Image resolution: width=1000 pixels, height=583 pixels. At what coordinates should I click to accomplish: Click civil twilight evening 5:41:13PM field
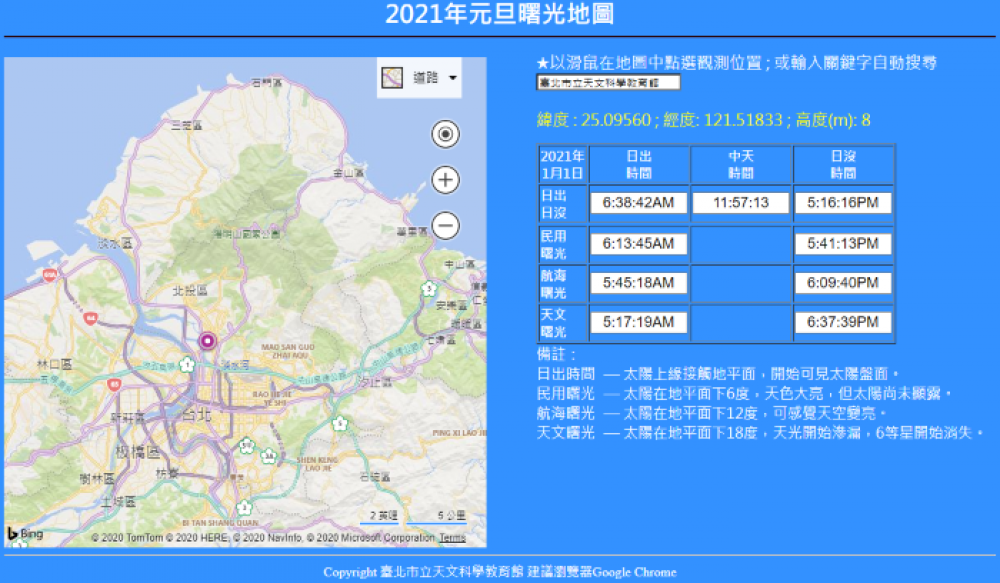(843, 244)
